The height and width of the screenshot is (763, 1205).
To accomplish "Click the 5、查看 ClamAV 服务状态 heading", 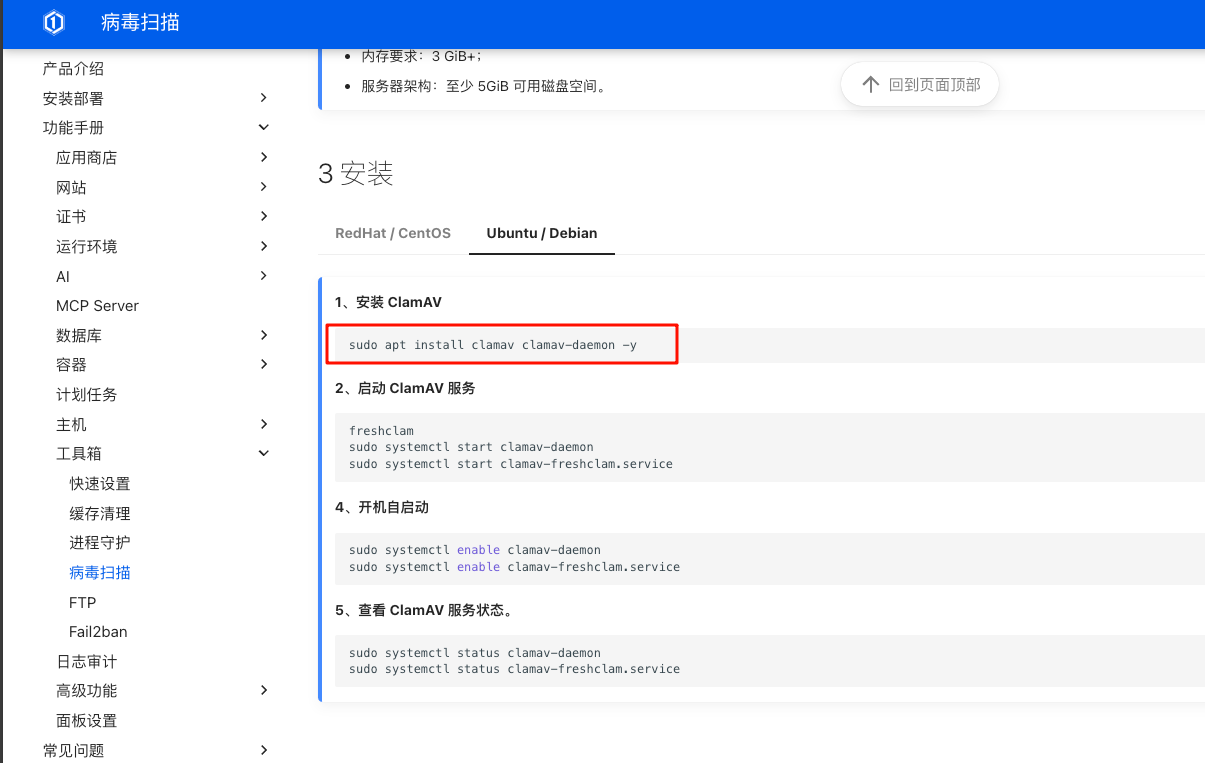I will [423, 610].
